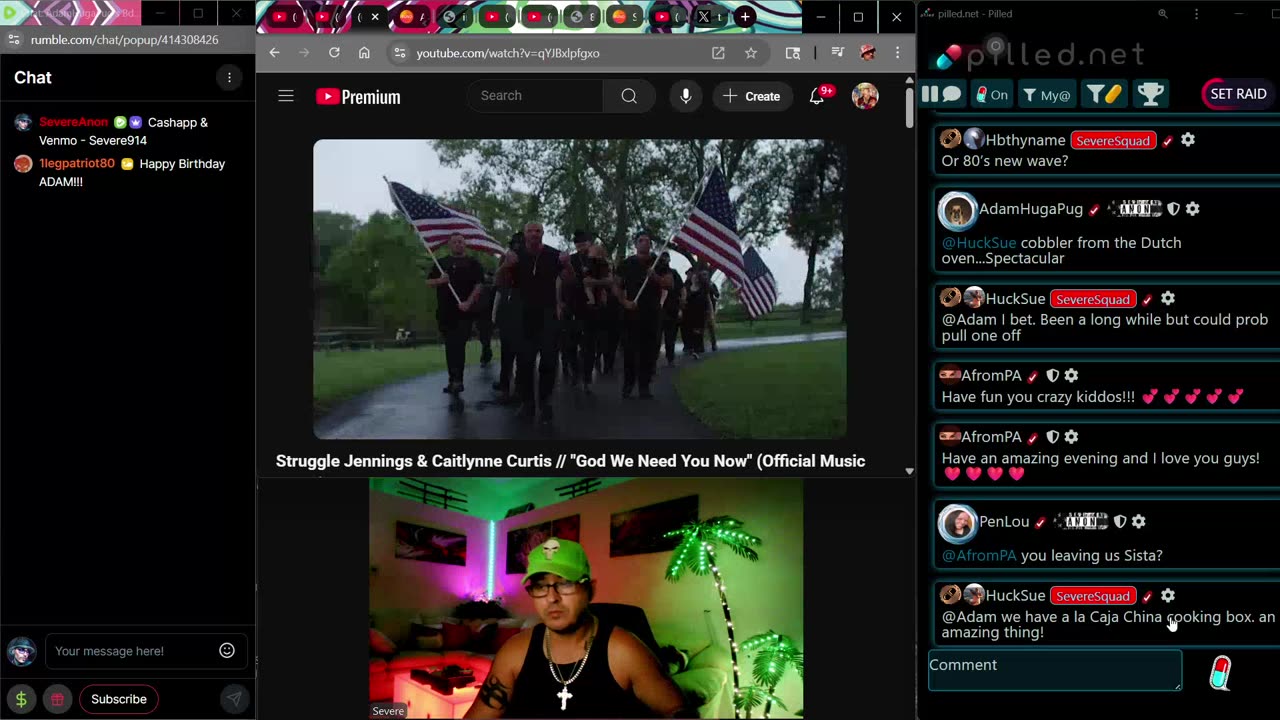The image size is (1280, 720).
Task: Click AdamHugaPug's avatar in the chat
Action: 957,210
